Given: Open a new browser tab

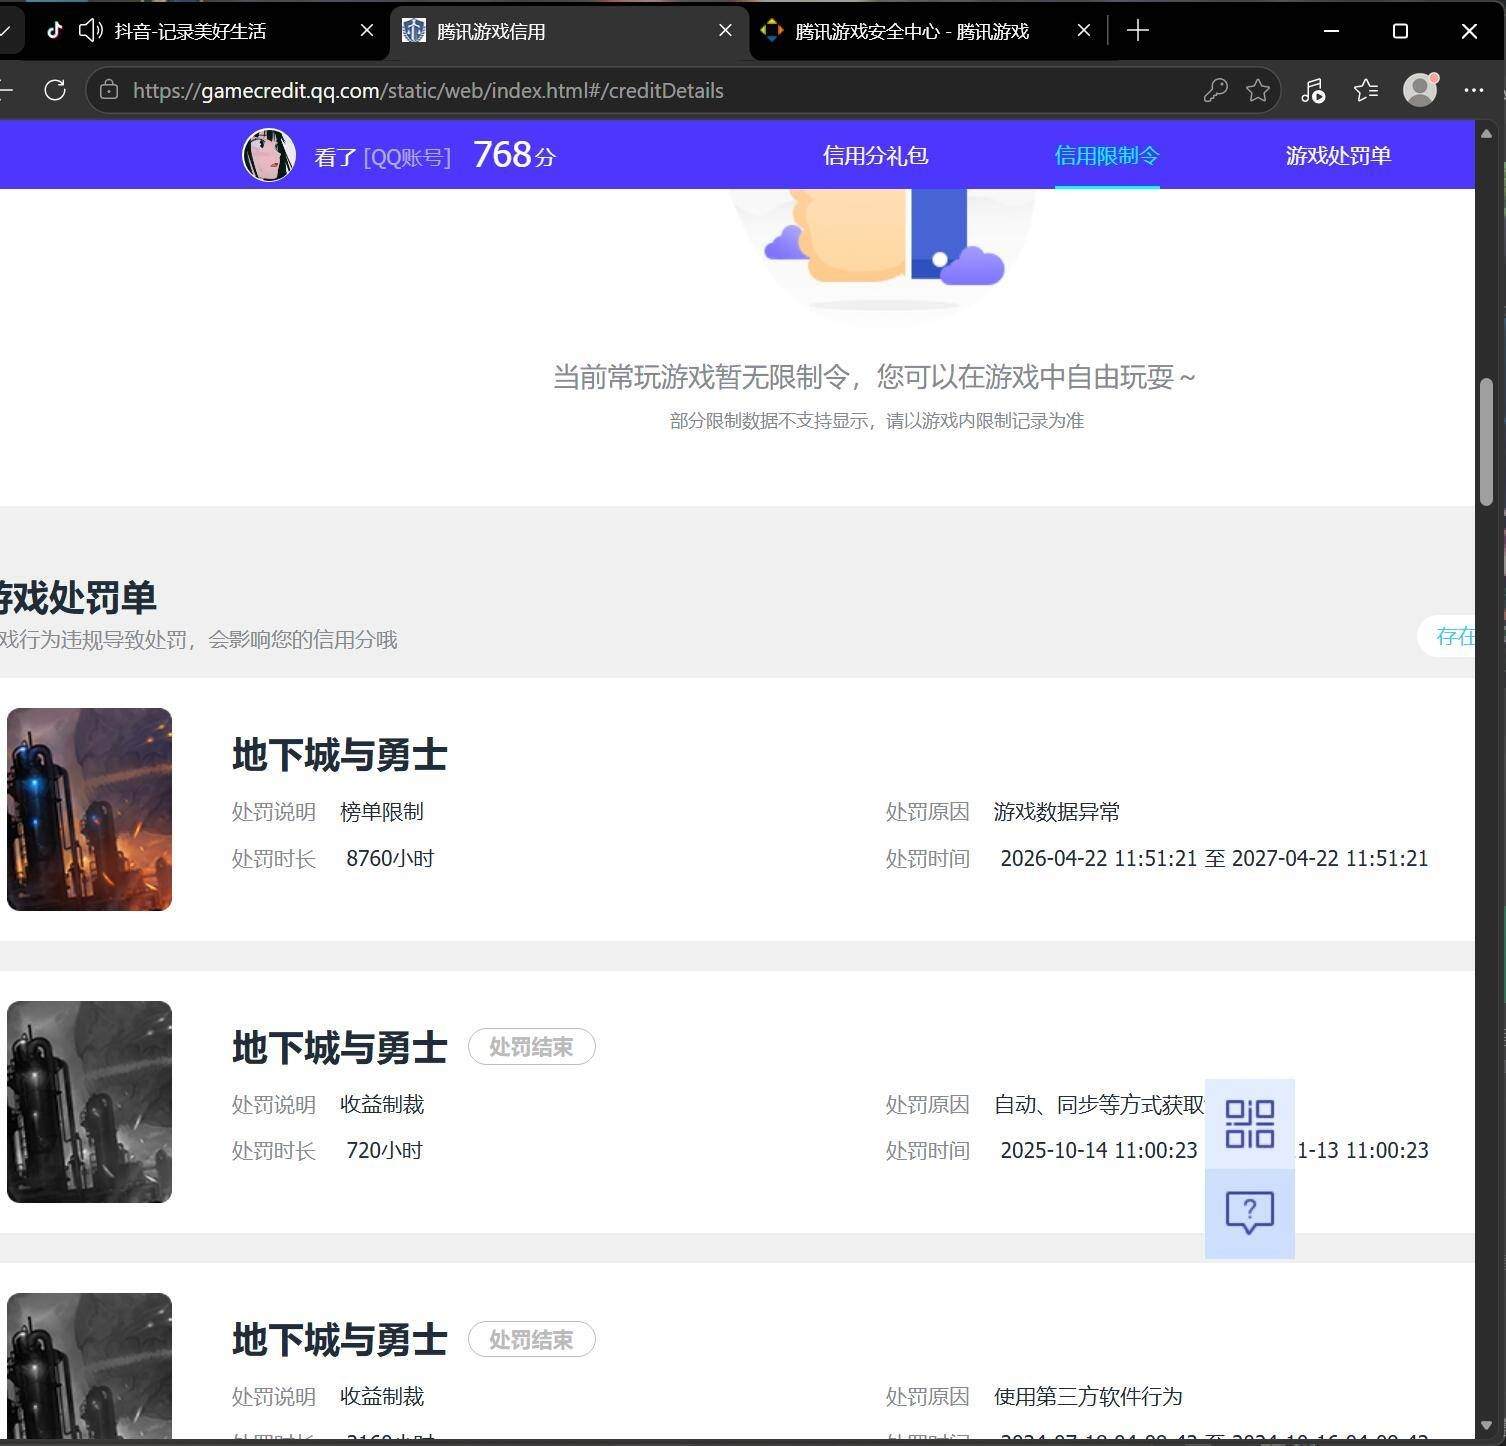Looking at the screenshot, I should point(1137,31).
